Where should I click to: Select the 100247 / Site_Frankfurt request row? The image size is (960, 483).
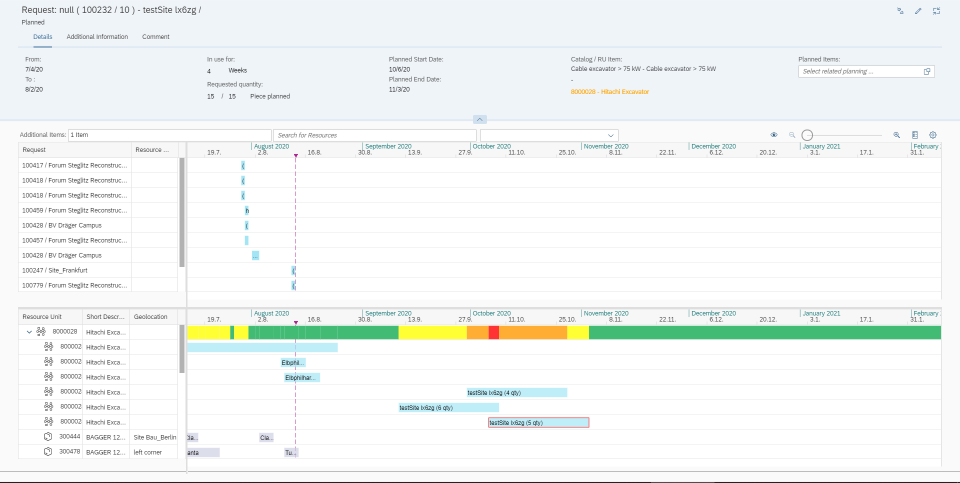click(75, 270)
